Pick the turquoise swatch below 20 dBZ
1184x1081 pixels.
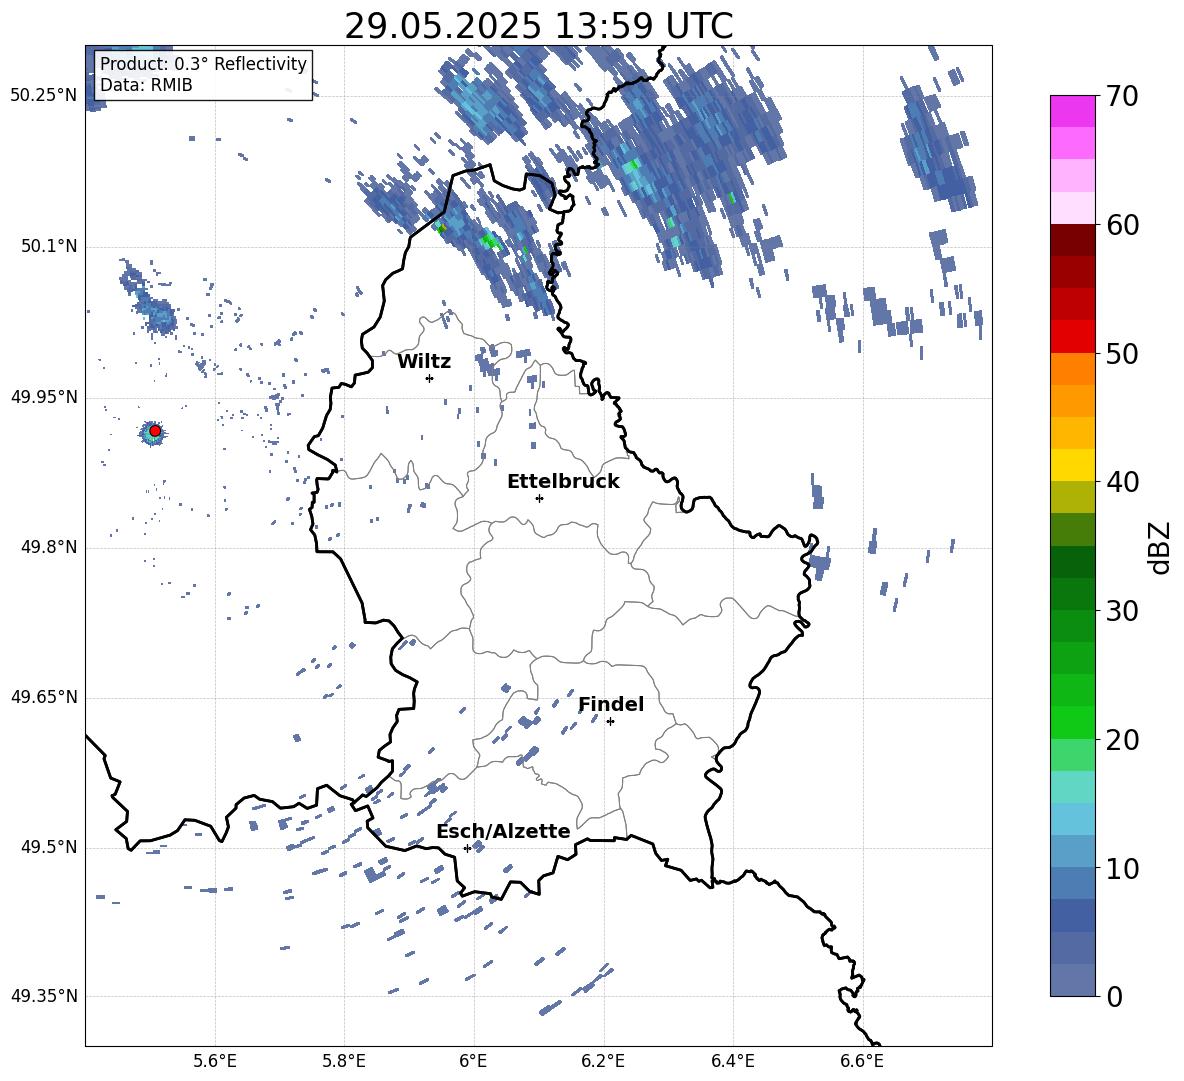1073,787
